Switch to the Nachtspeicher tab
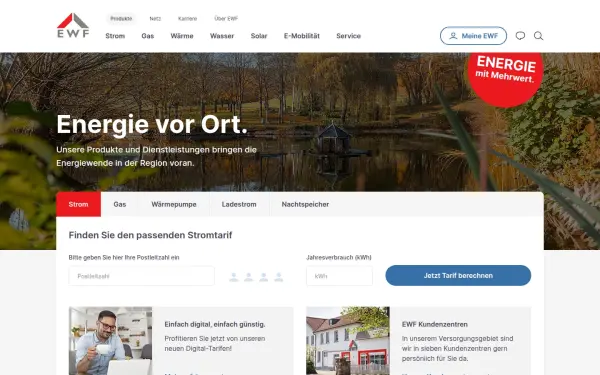This screenshot has height=375, width=600. (305, 204)
